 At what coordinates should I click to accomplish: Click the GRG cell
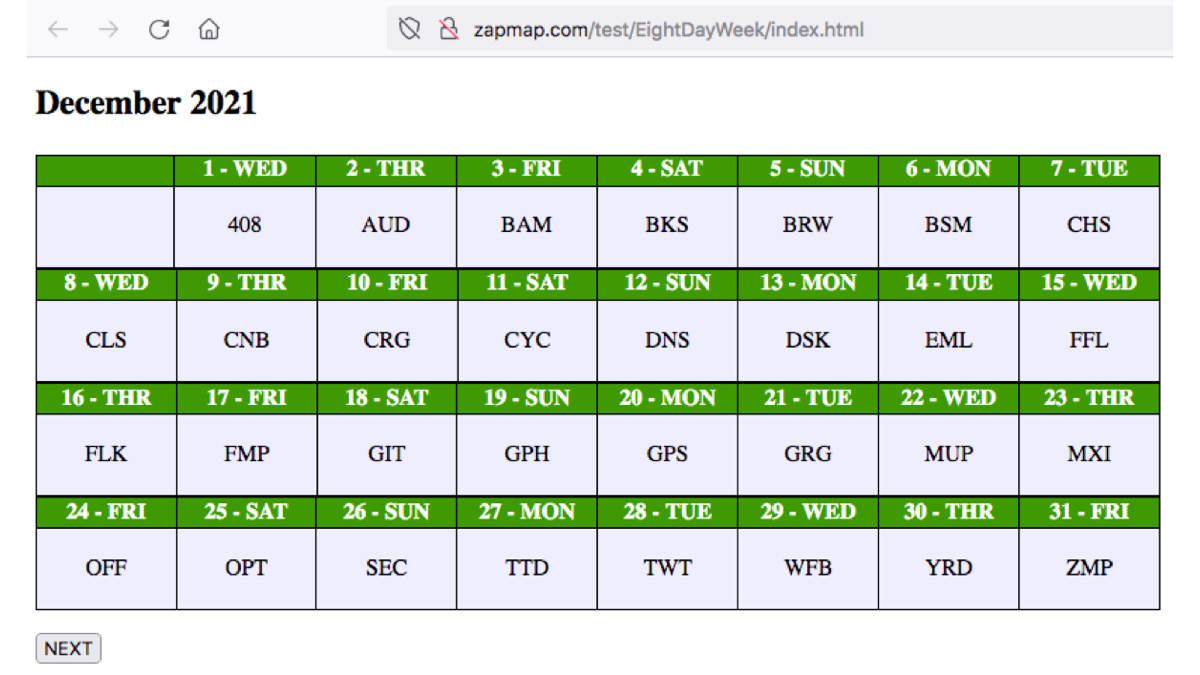(807, 454)
